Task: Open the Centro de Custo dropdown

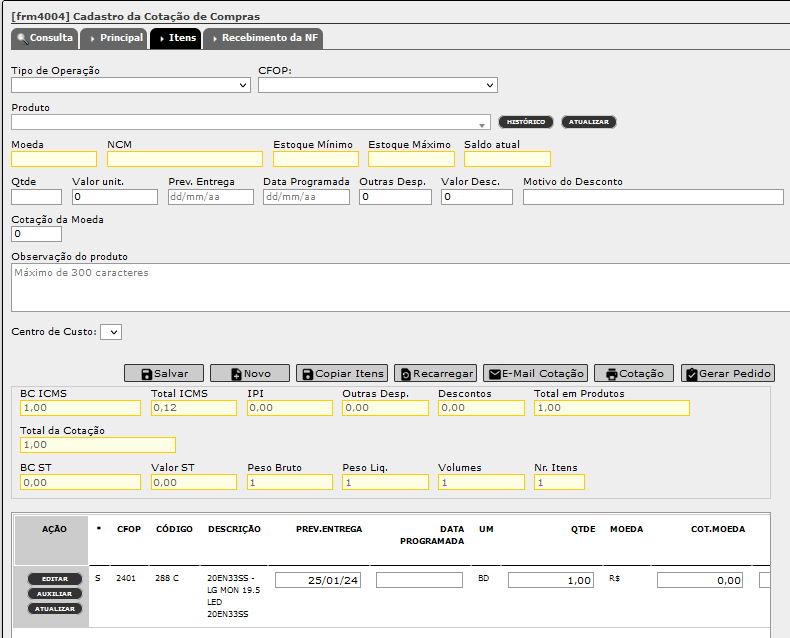Action: (111, 332)
